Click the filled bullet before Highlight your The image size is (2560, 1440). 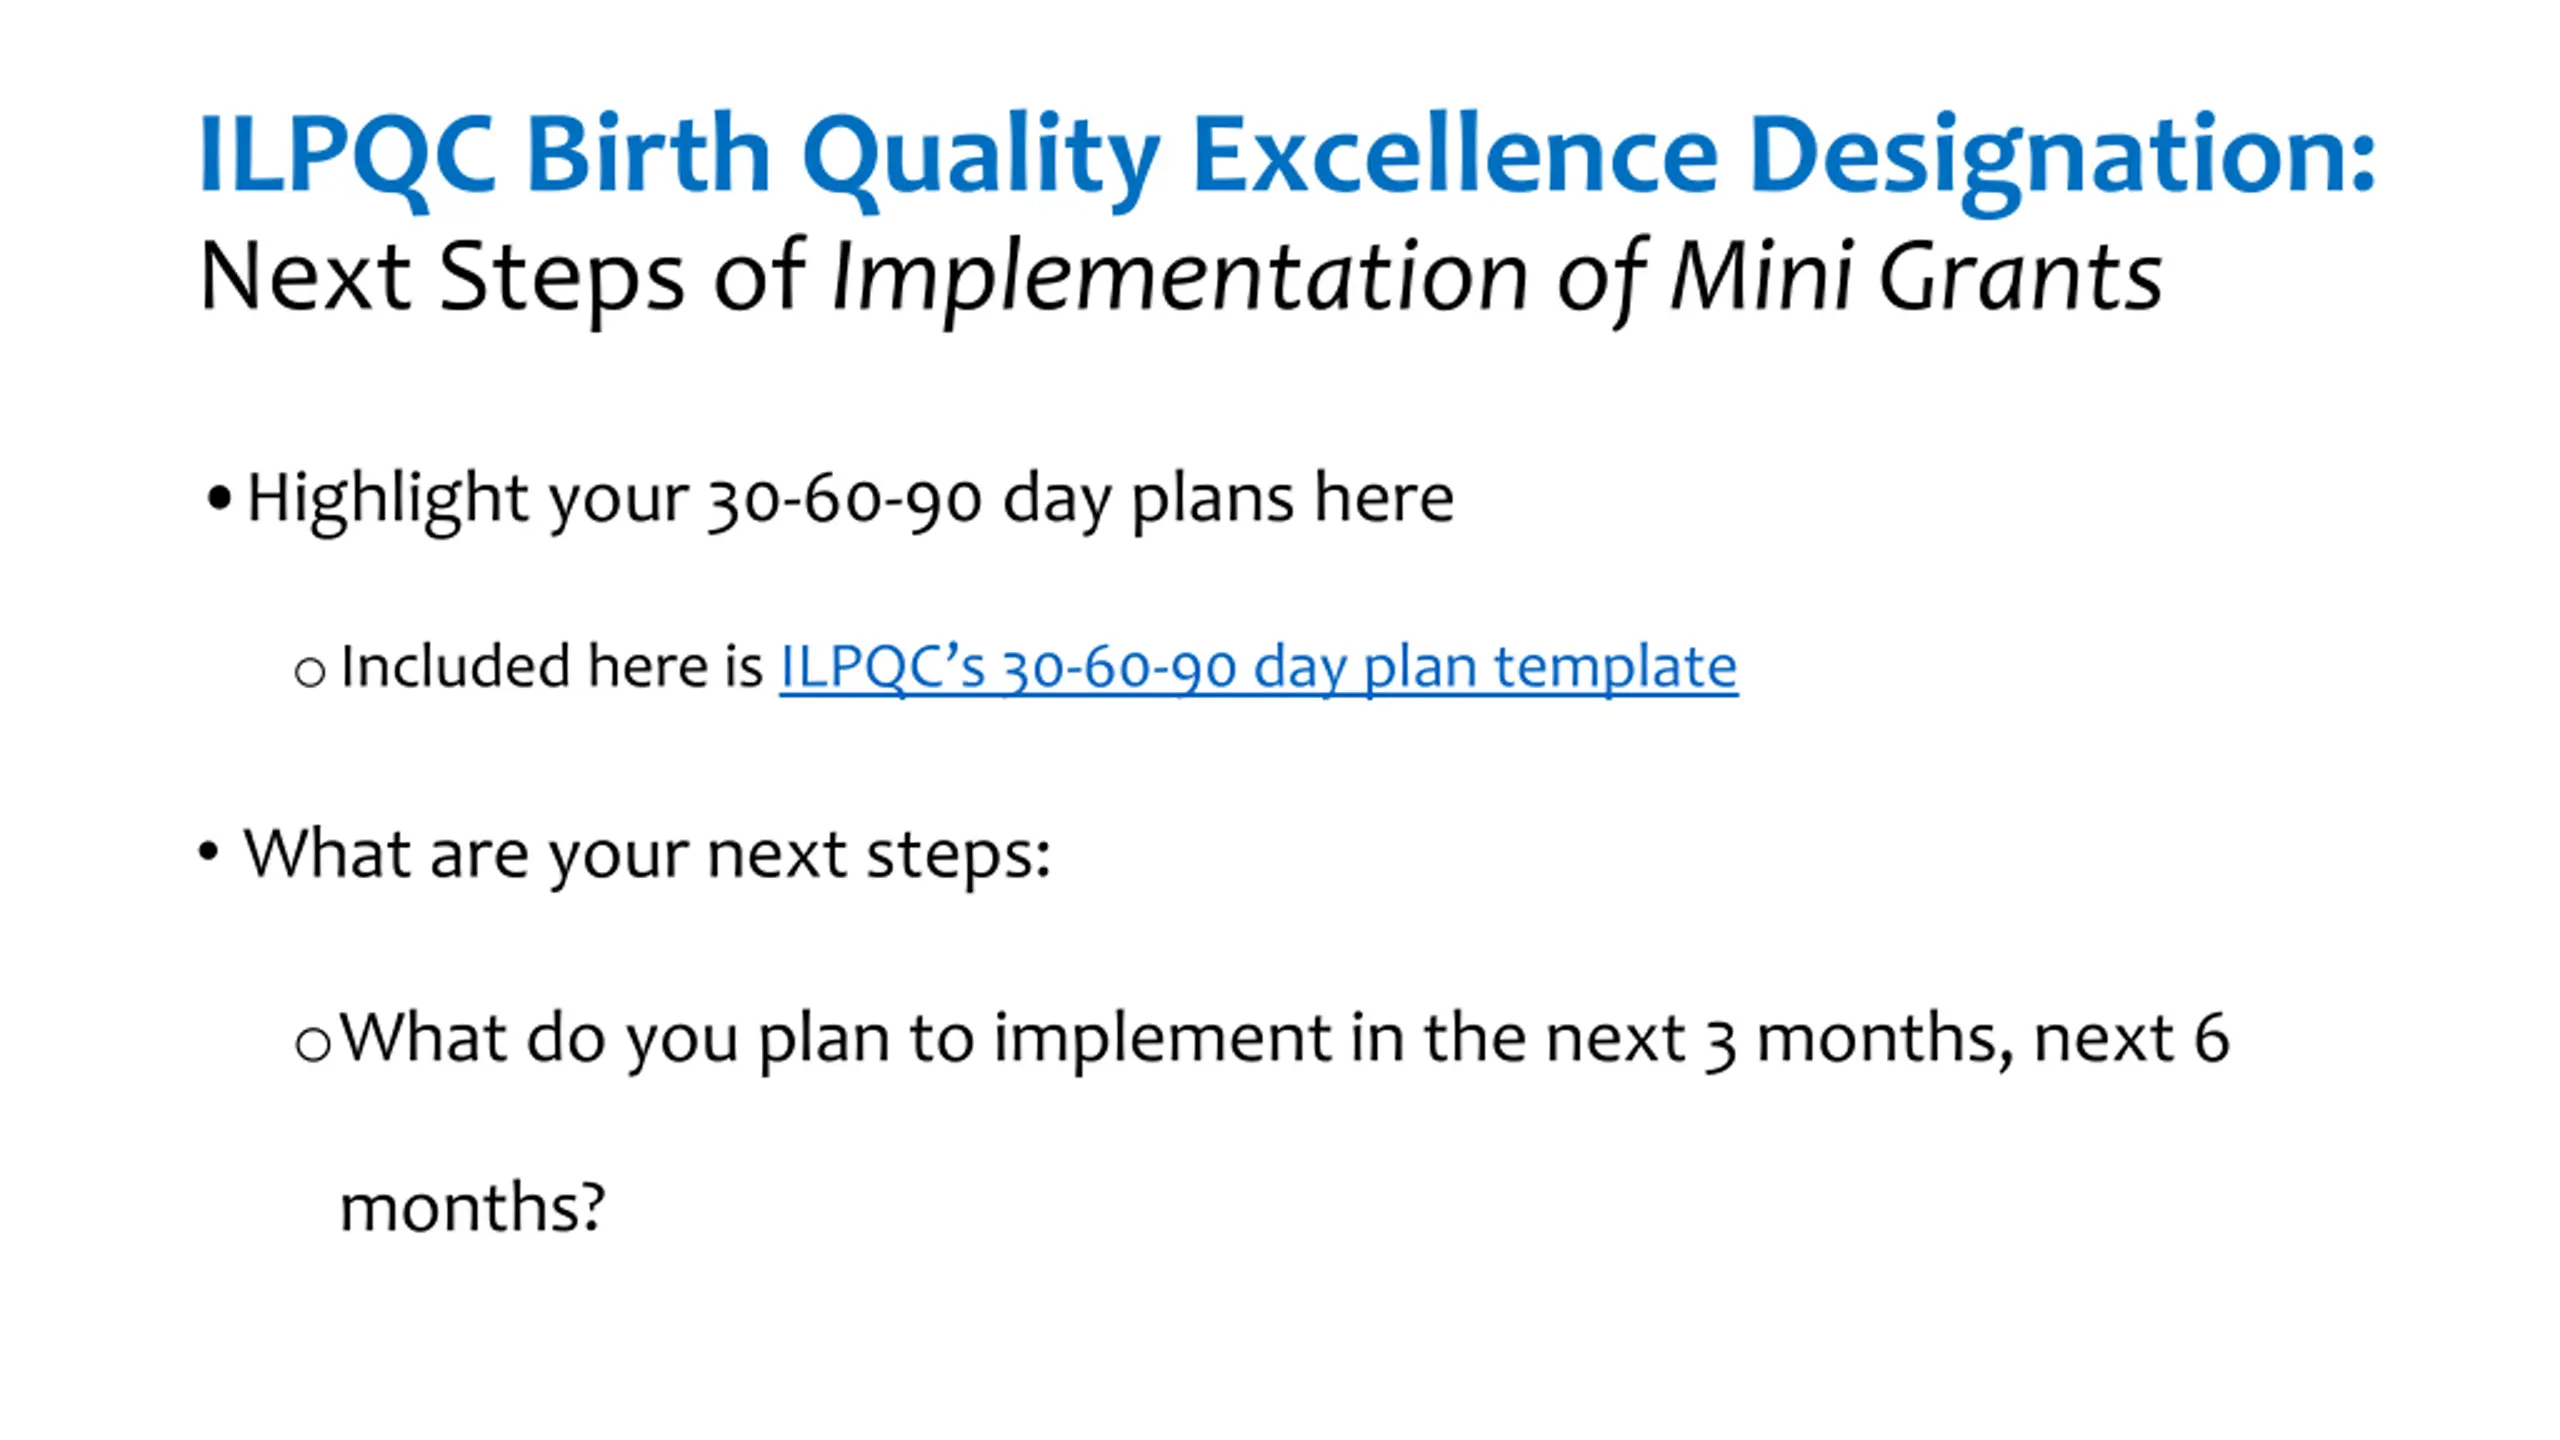click(x=219, y=497)
